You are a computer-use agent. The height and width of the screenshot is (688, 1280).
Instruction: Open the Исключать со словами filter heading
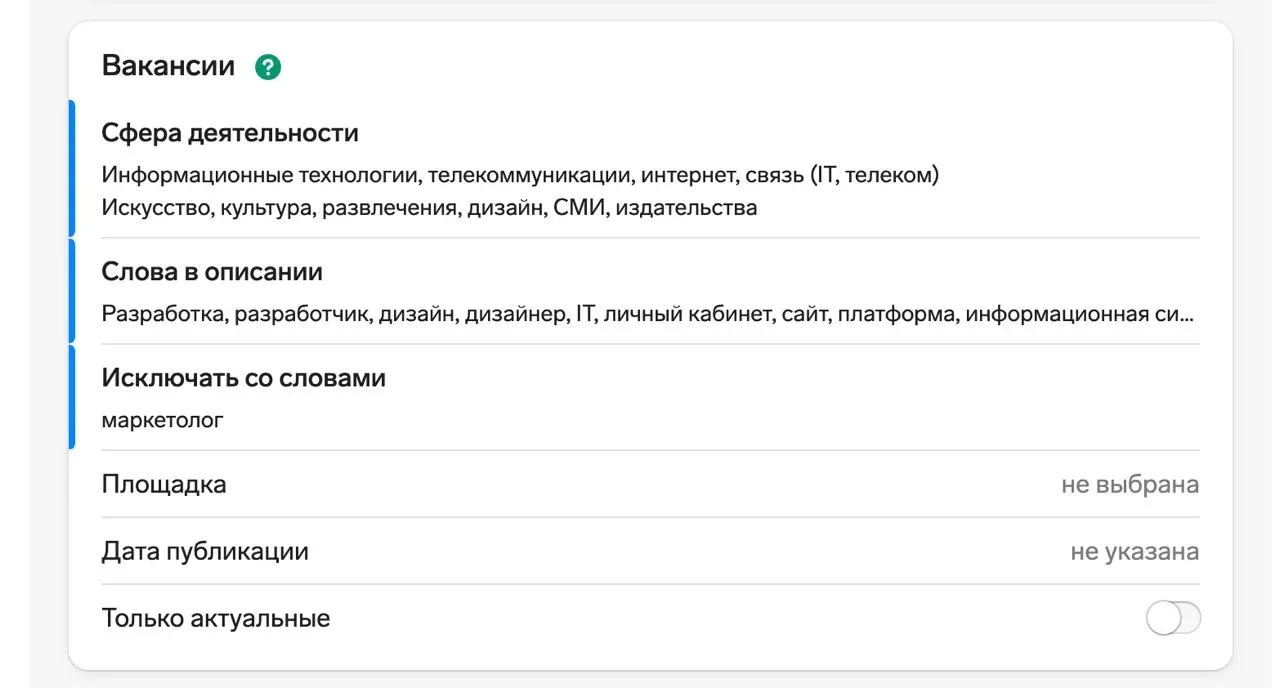[243, 378]
